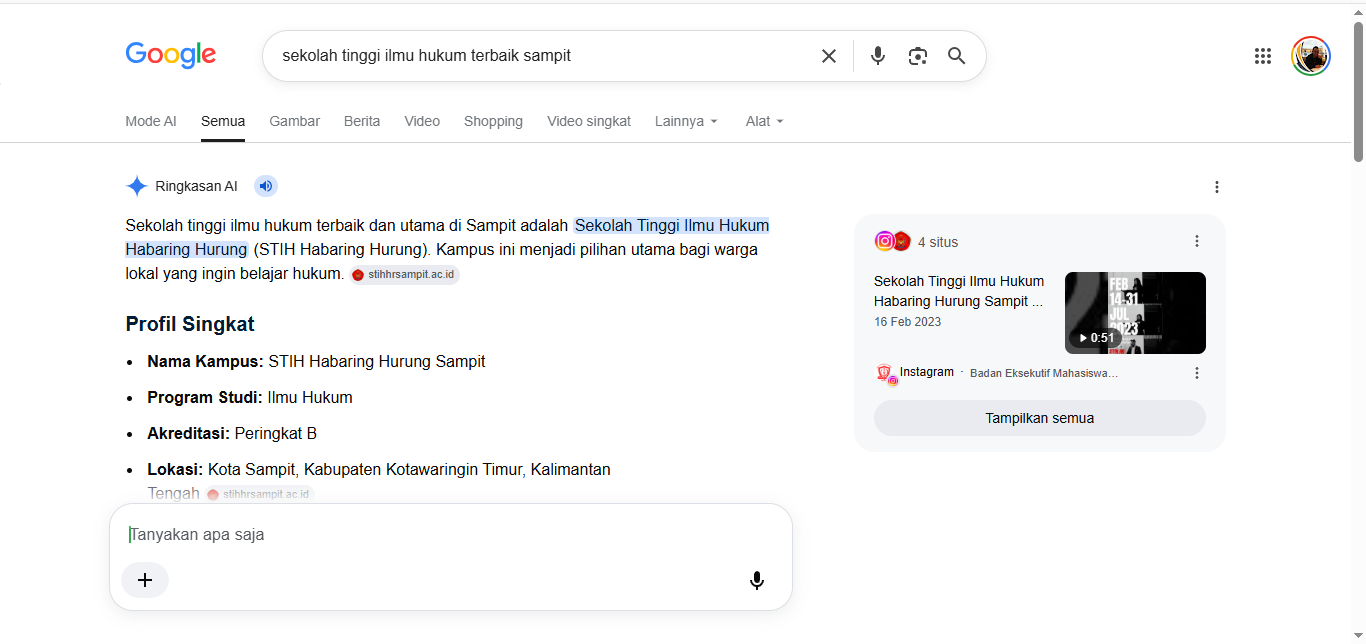Click the Instagram icon beside 4 situs
This screenshot has height=644, width=1366.
pyautogui.click(x=884, y=241)
